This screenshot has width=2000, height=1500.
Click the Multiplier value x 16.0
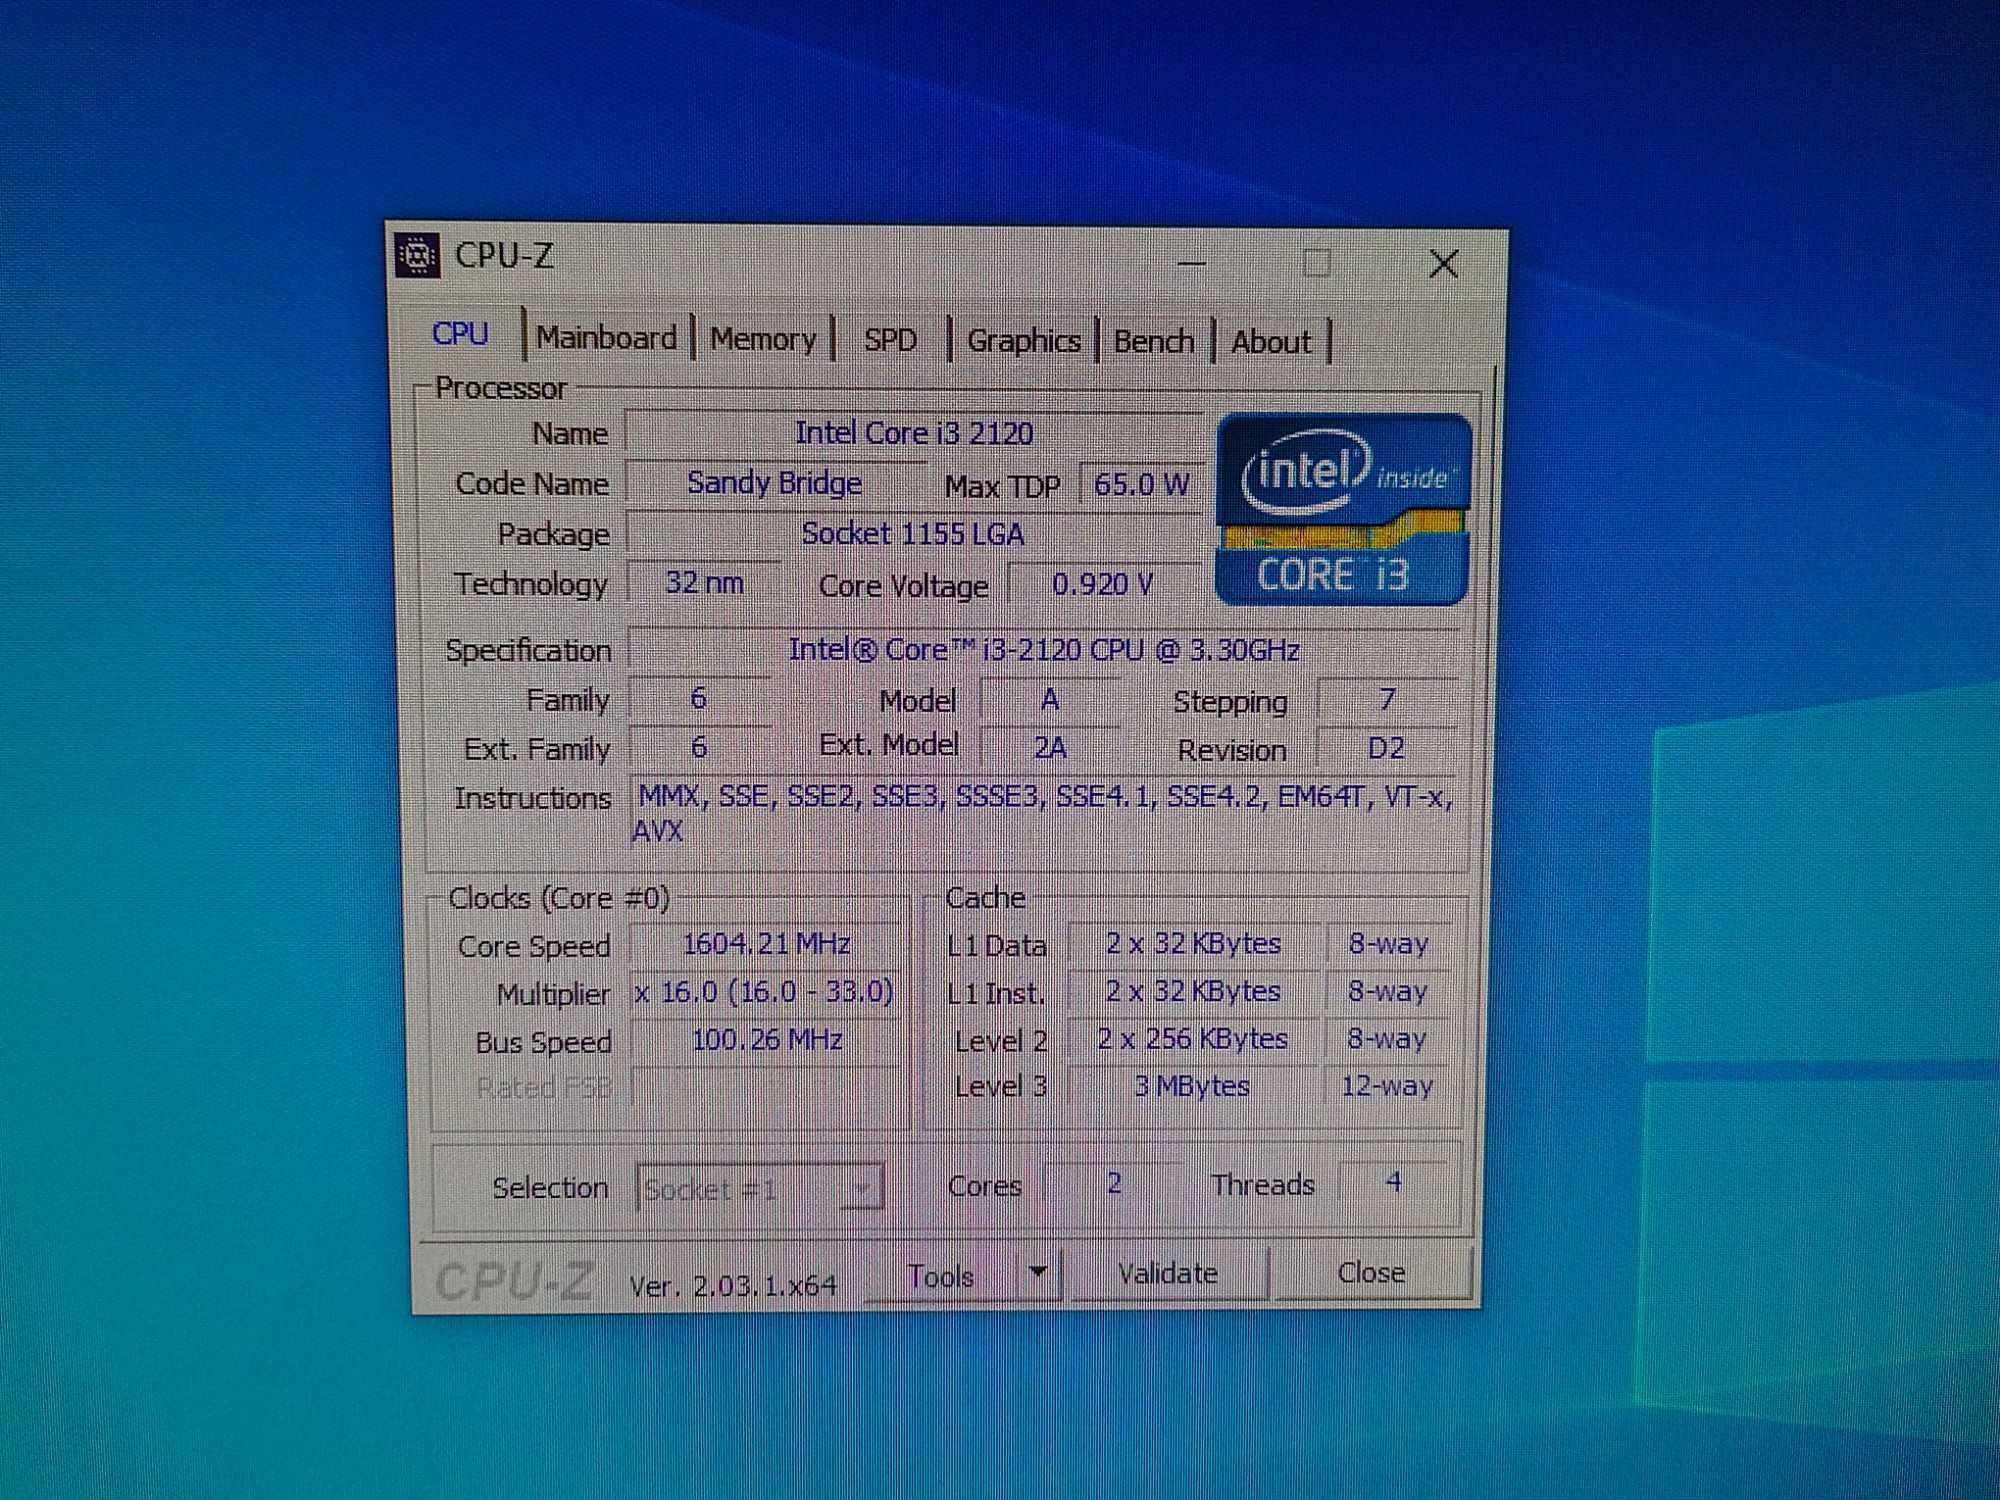coord(766,992)
